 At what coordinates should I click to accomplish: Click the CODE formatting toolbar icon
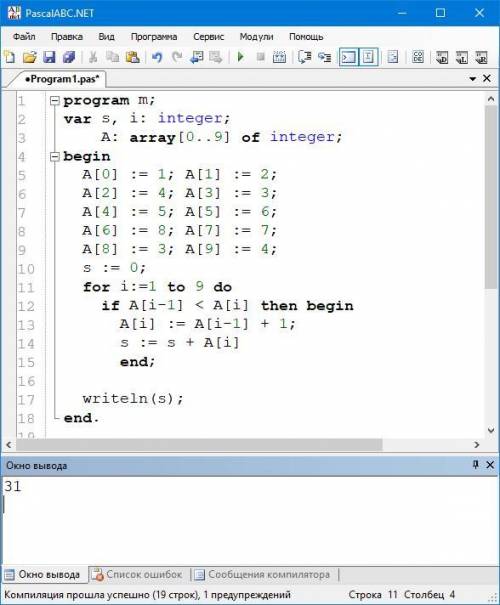click(x=418, y=57)
